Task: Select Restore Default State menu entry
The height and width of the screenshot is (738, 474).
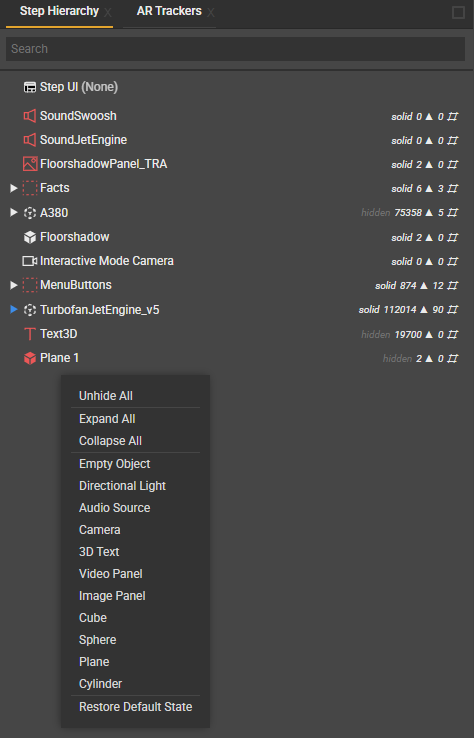Action: point(136,707)
